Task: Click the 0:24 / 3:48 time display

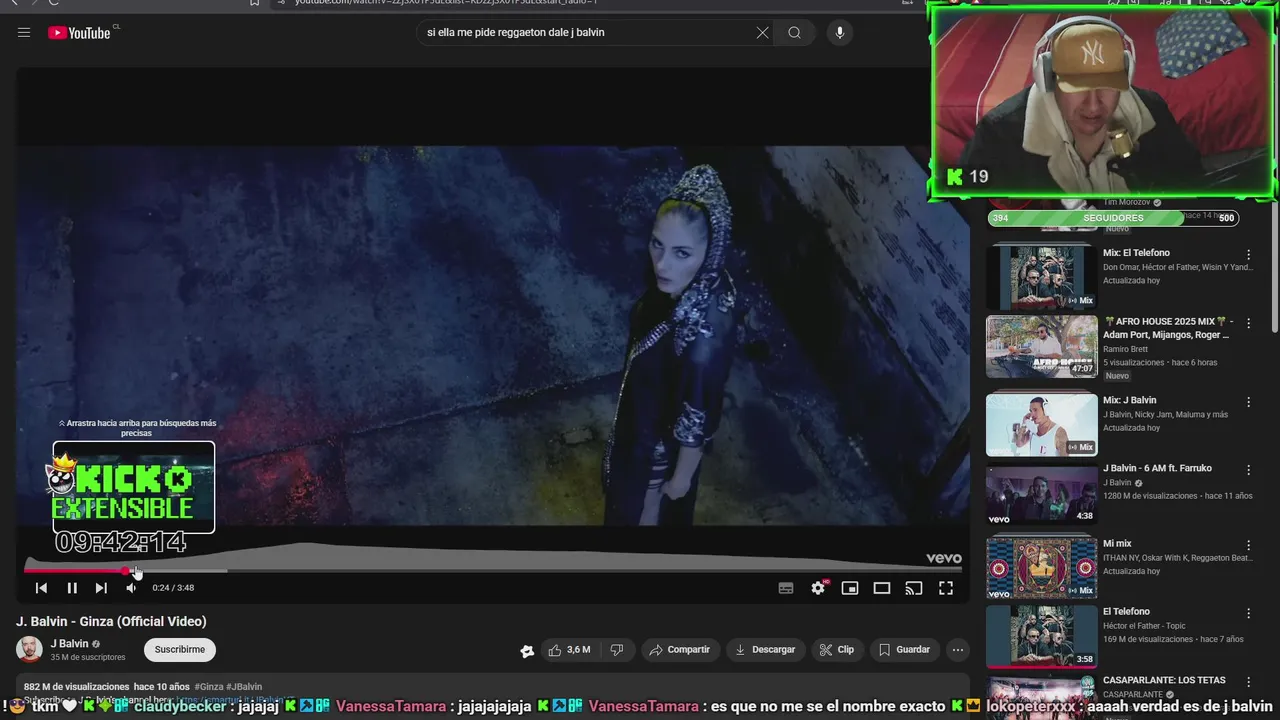Action: tap(173, 588)
